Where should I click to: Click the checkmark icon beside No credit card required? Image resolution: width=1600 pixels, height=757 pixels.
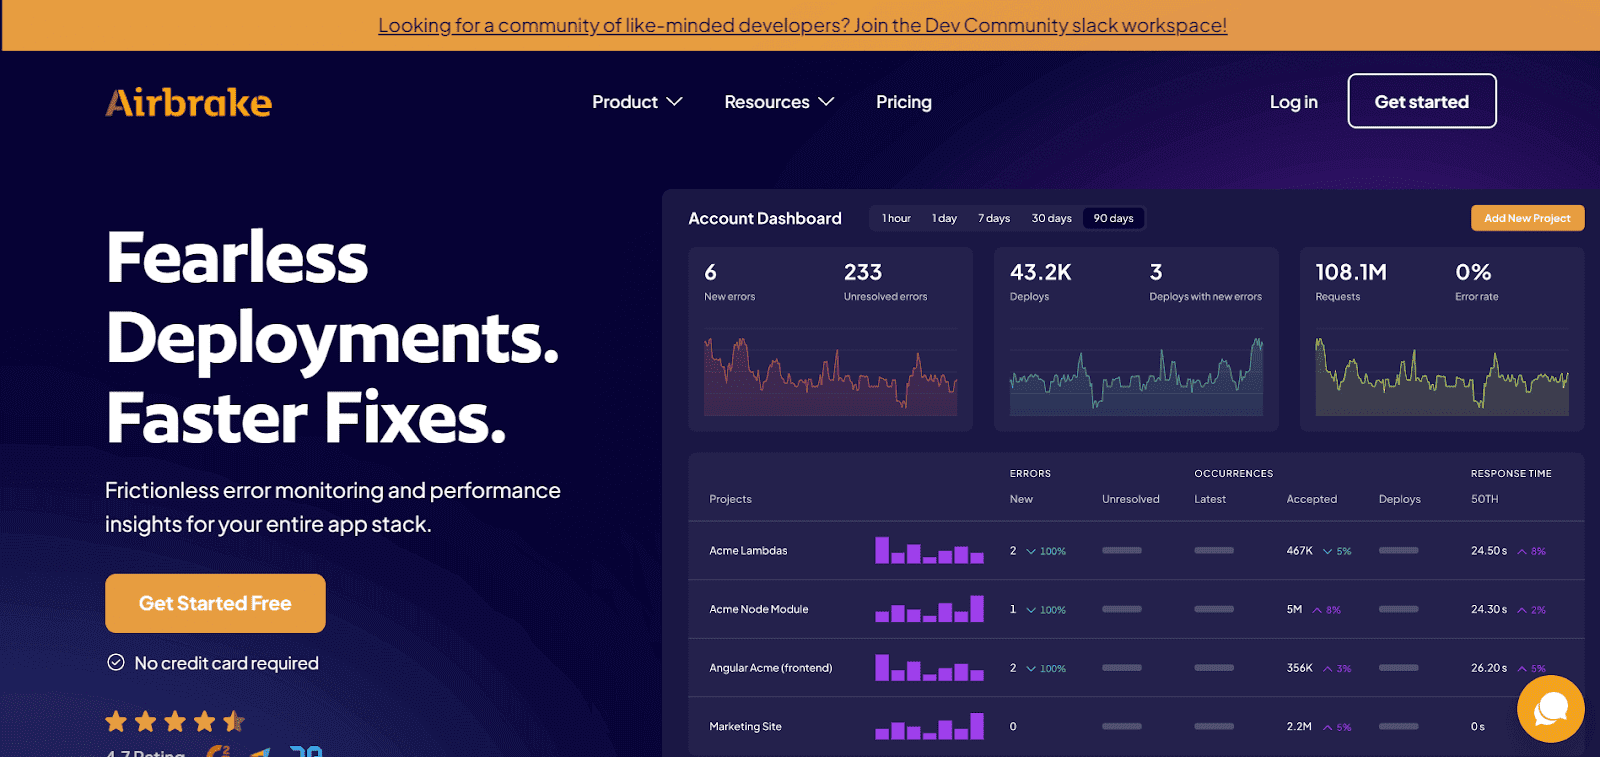(116, 662)
